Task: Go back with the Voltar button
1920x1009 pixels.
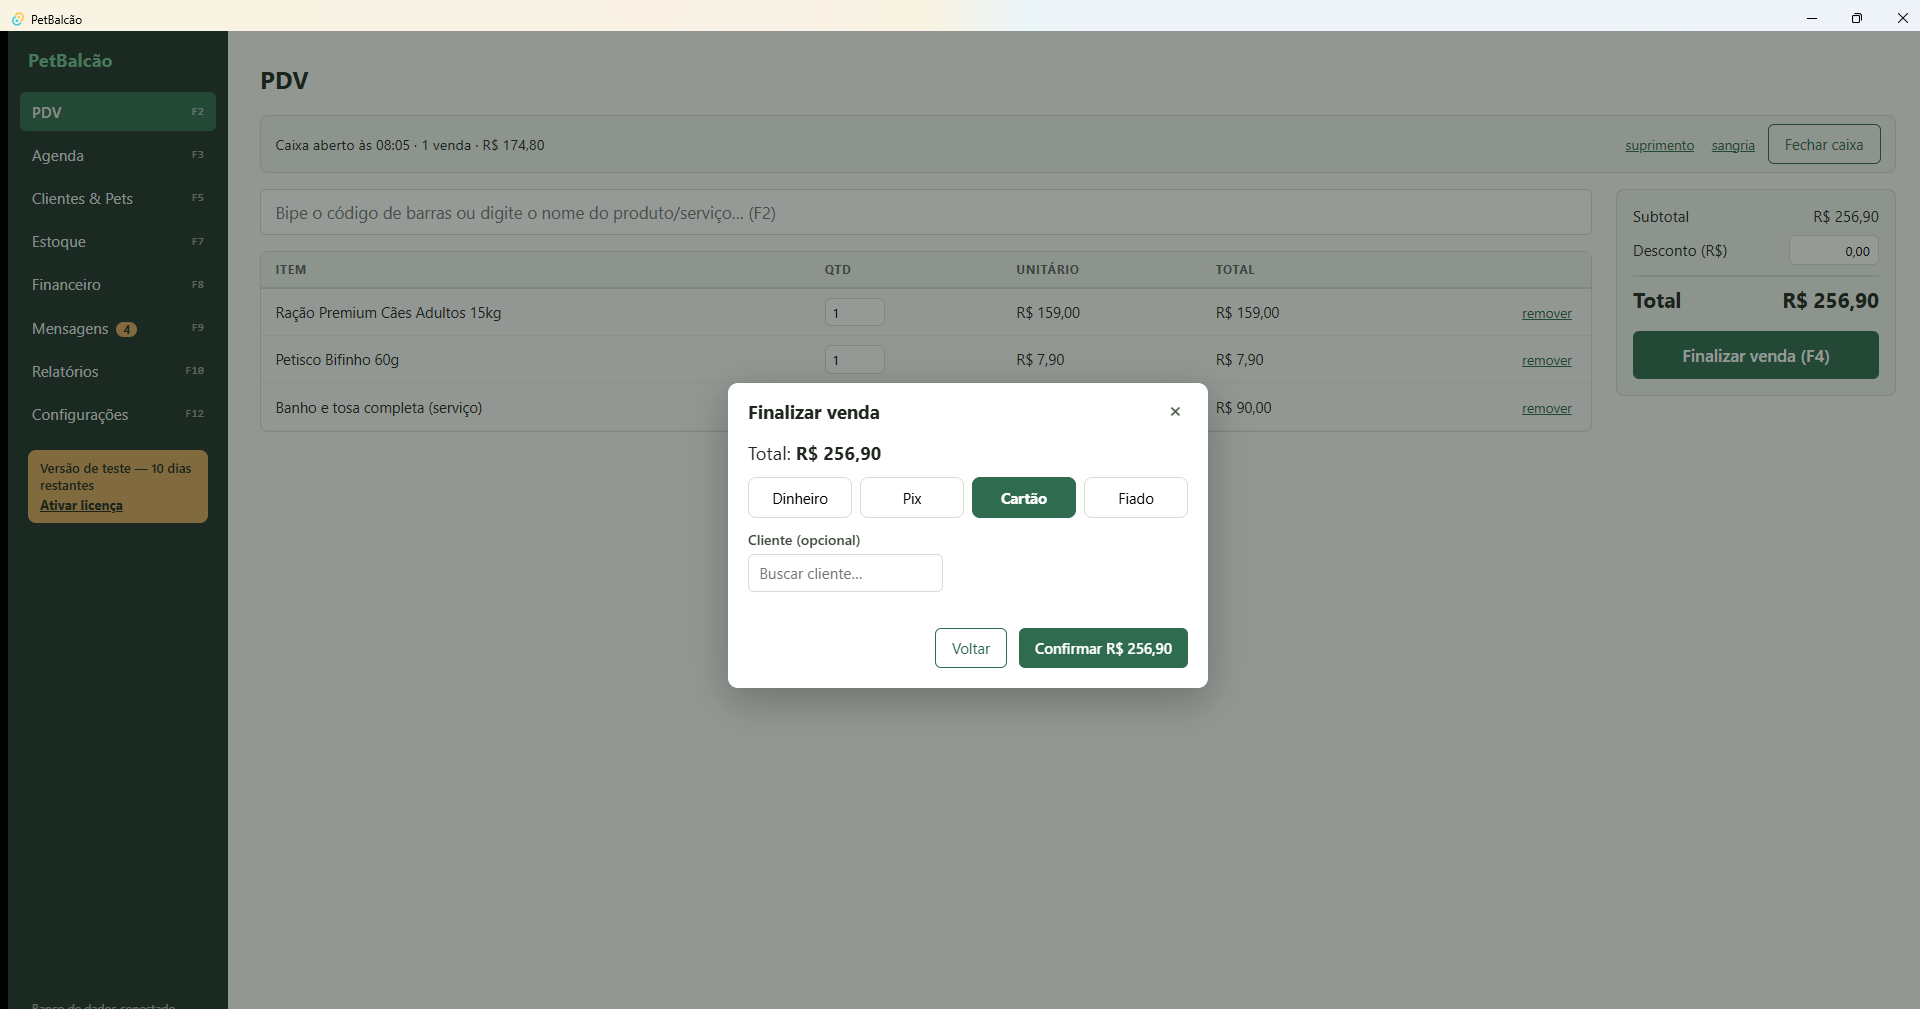Action: 971,648
